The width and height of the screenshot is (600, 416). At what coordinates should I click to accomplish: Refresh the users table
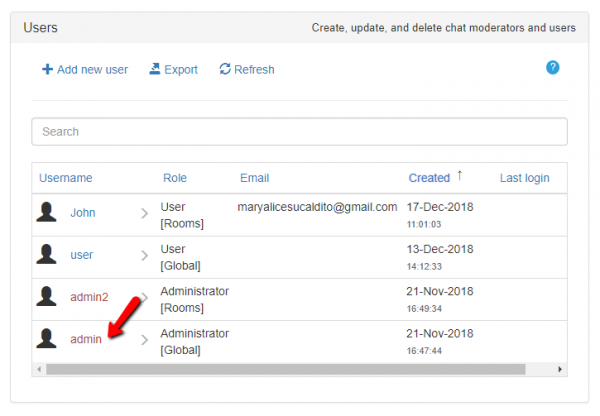(x=247, y=70)
